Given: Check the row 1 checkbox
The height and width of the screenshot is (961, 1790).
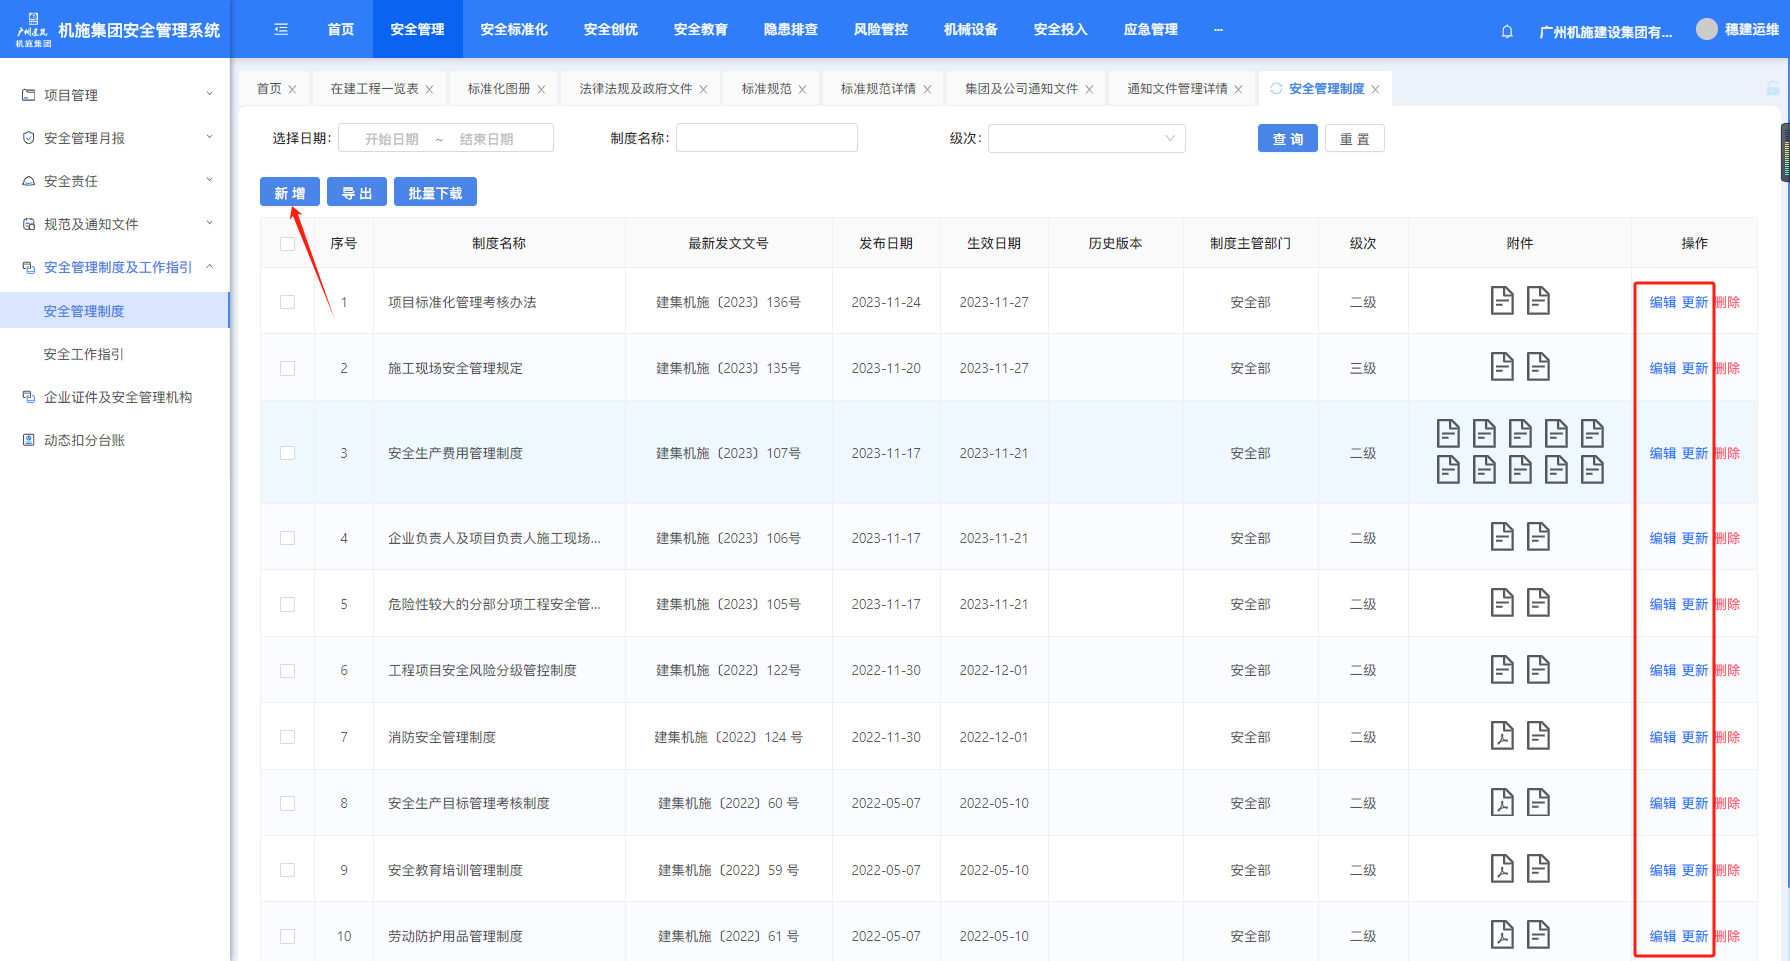Looking at the screenshot, I should pyautogui.click(x=287, y=302).
